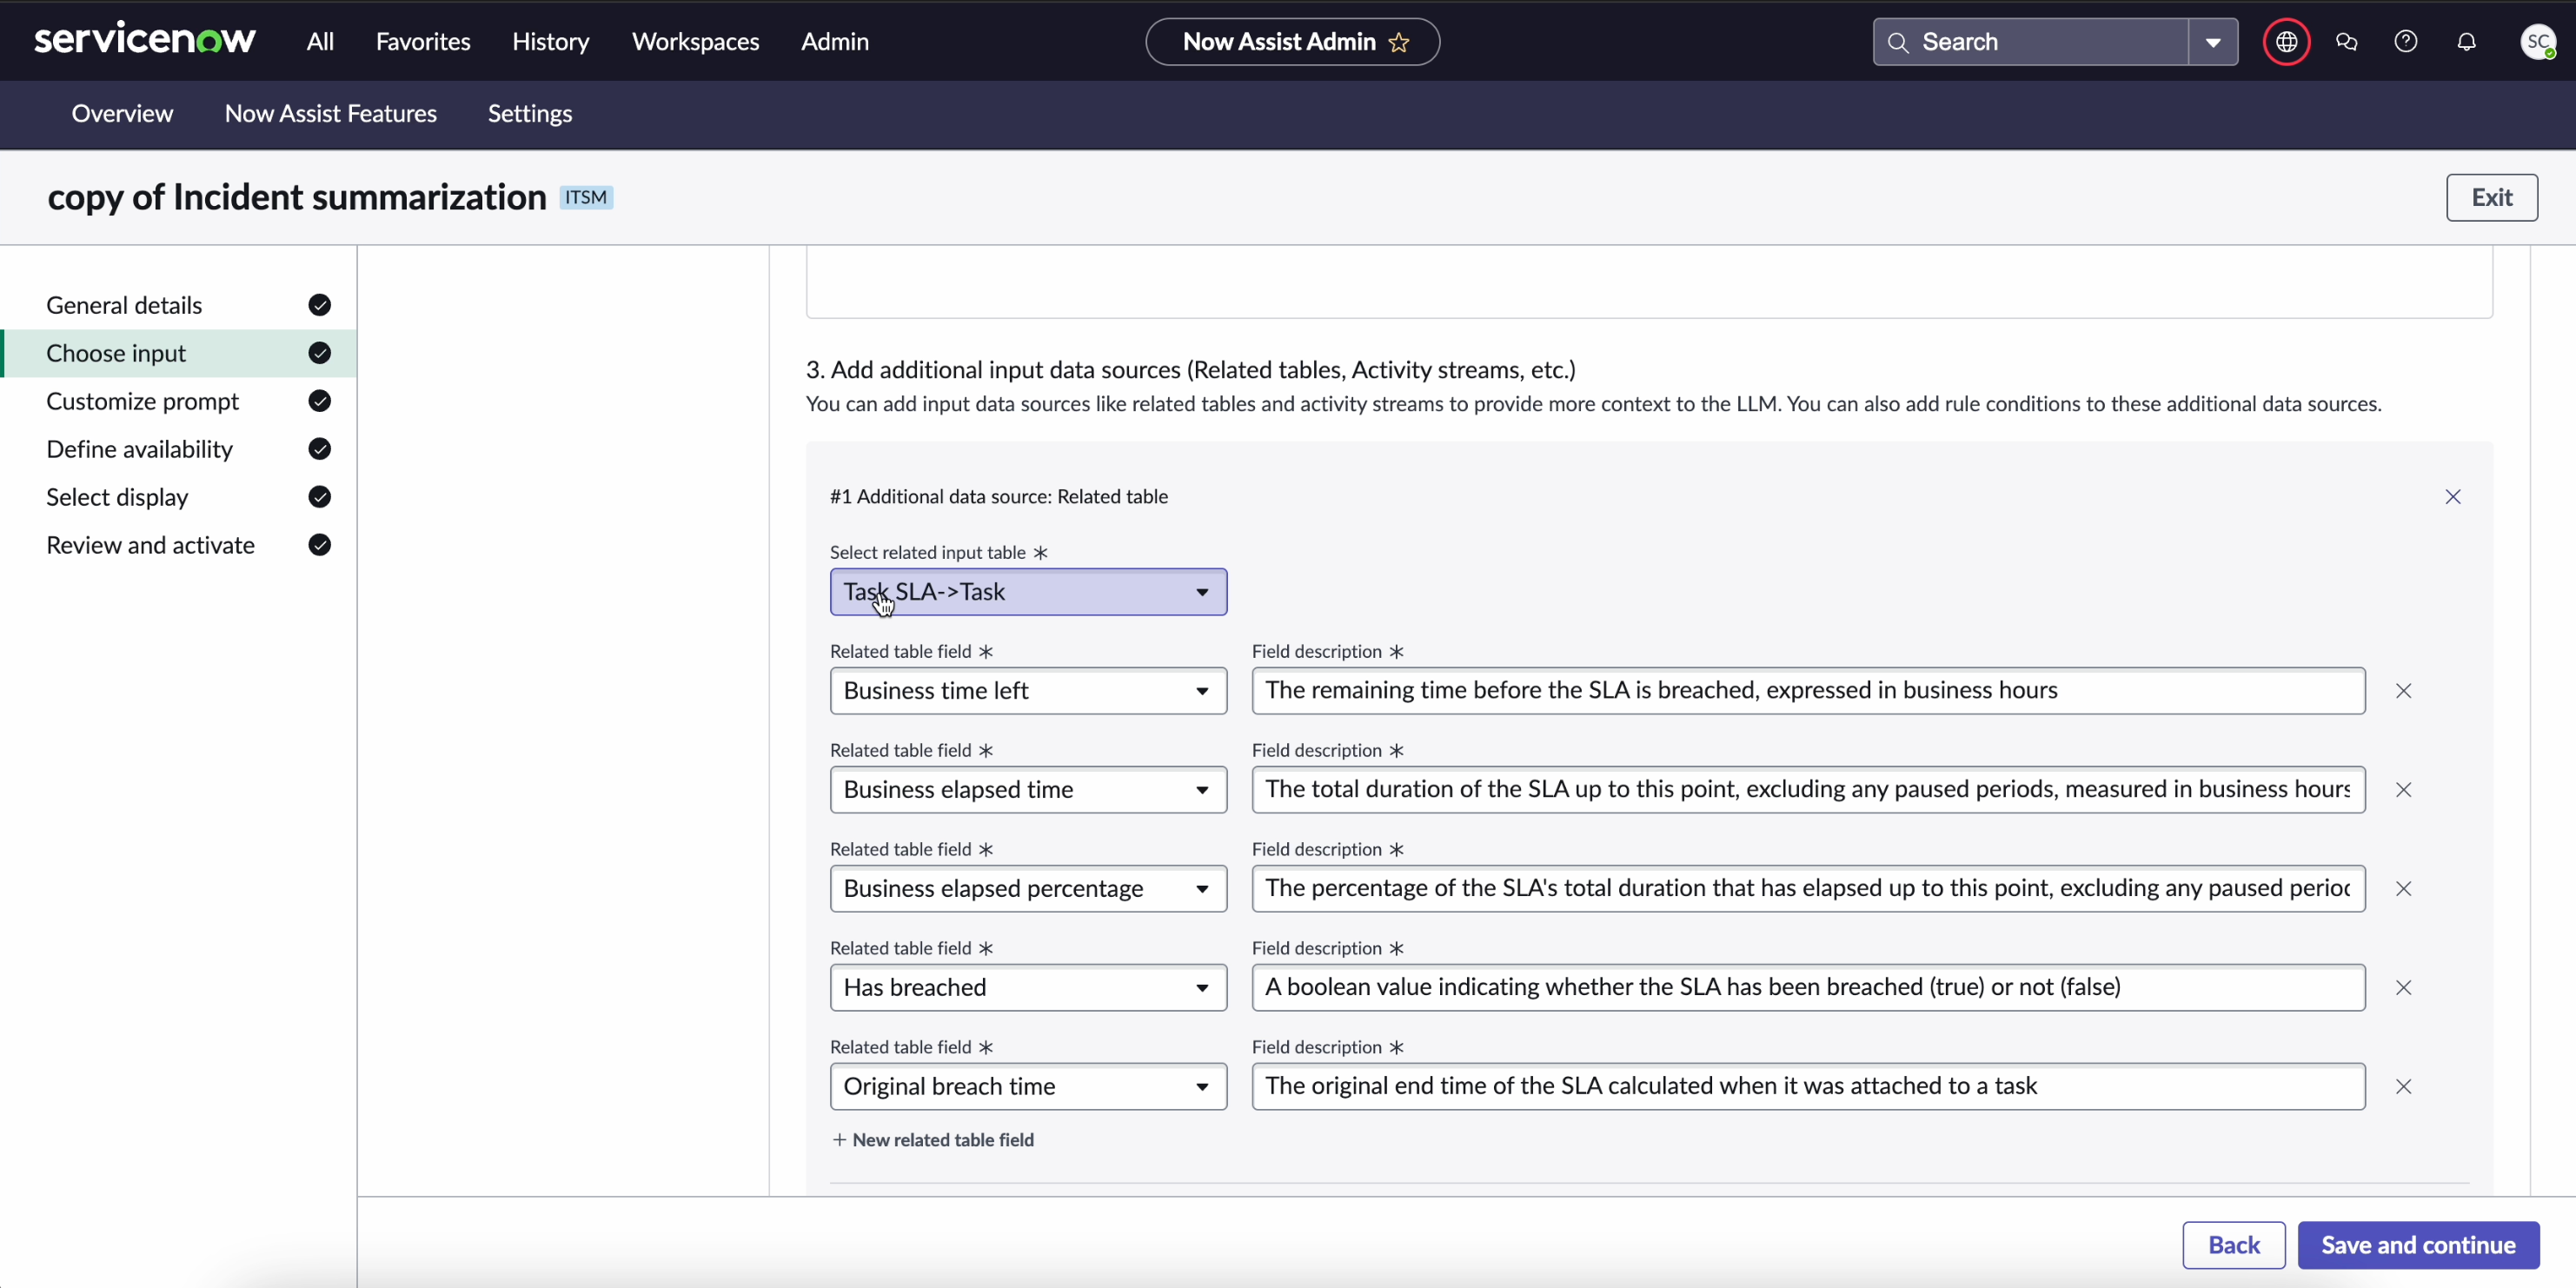Click the Define availability completed checkmark
This screenshot has width=2576, height=1288.
[x=320, y=449]
